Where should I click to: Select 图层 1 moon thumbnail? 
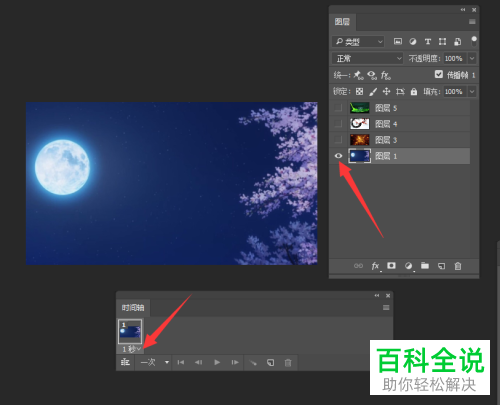tap(359, 156)
